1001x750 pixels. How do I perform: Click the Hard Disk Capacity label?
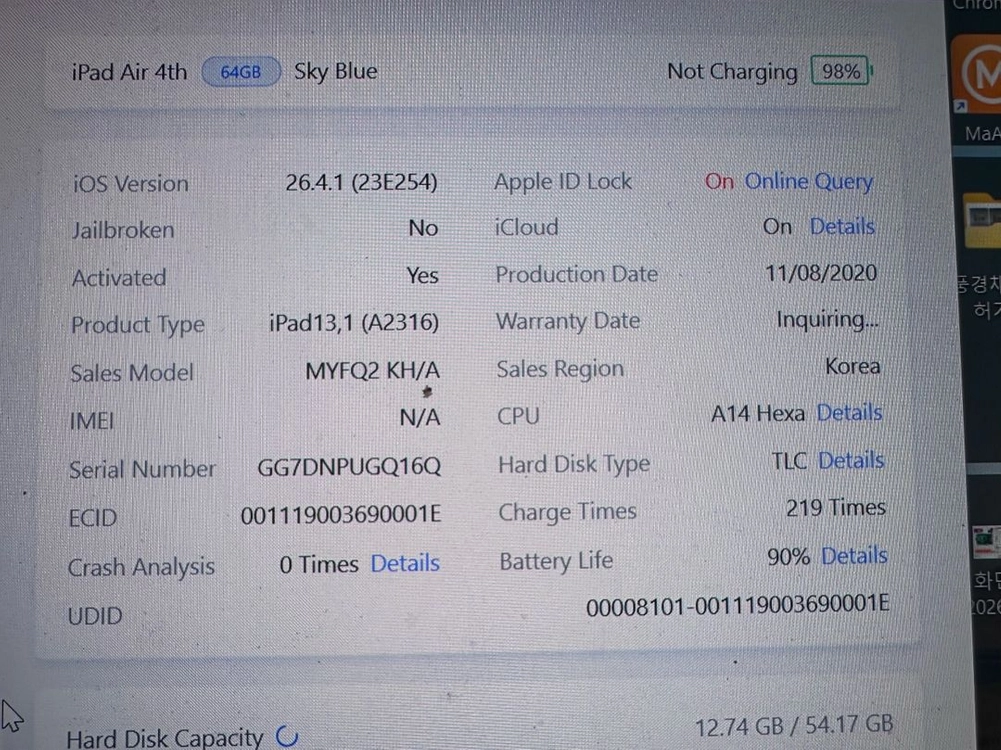point(165,739)
